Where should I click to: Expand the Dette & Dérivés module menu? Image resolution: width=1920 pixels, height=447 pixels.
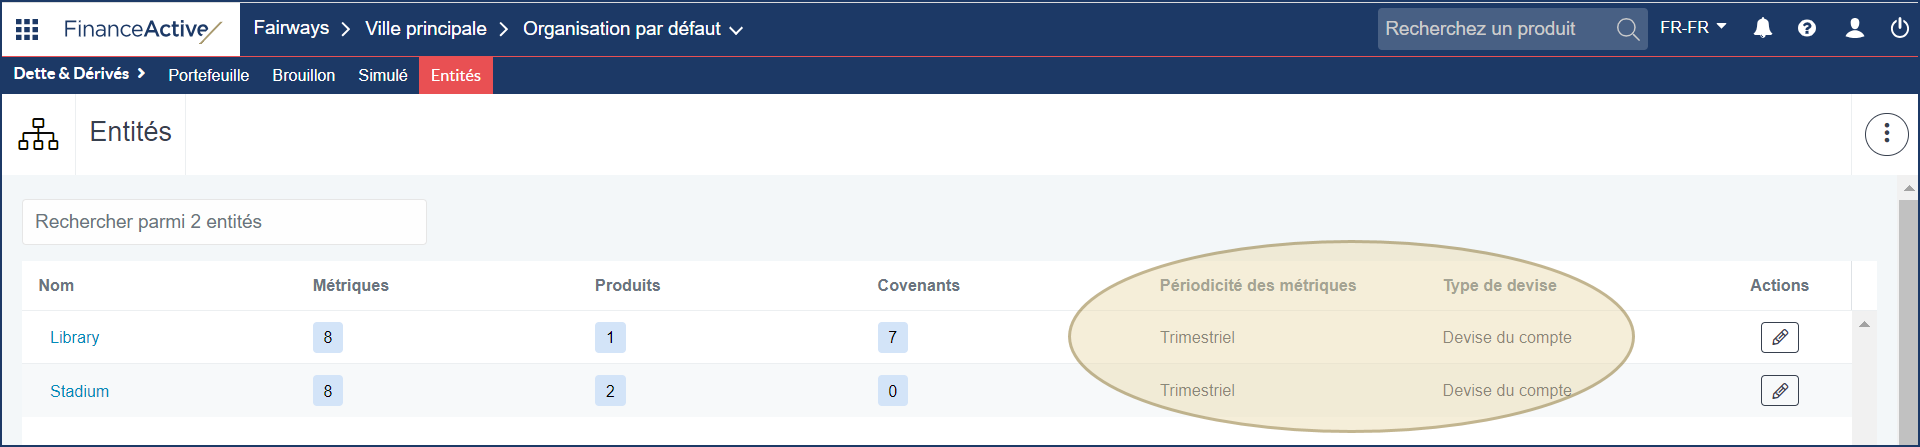pos(79,74)
